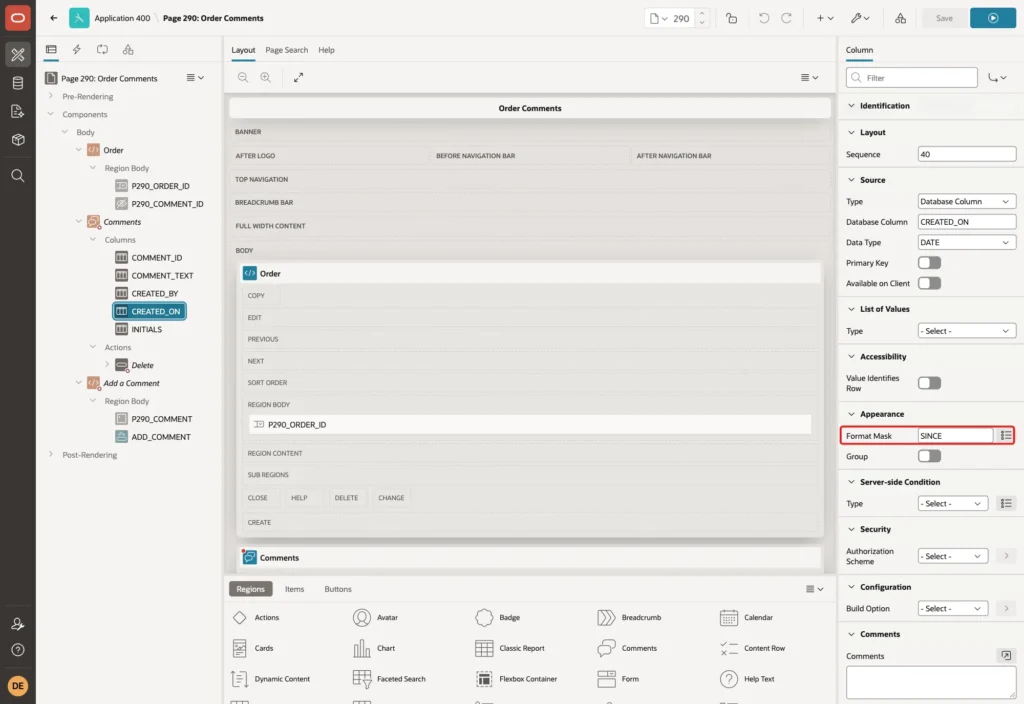Viewport: 1024px width, 704px height.
Task: Toggle the Primary Key switch
Action: pyautogui.click(x=929, y=263)
